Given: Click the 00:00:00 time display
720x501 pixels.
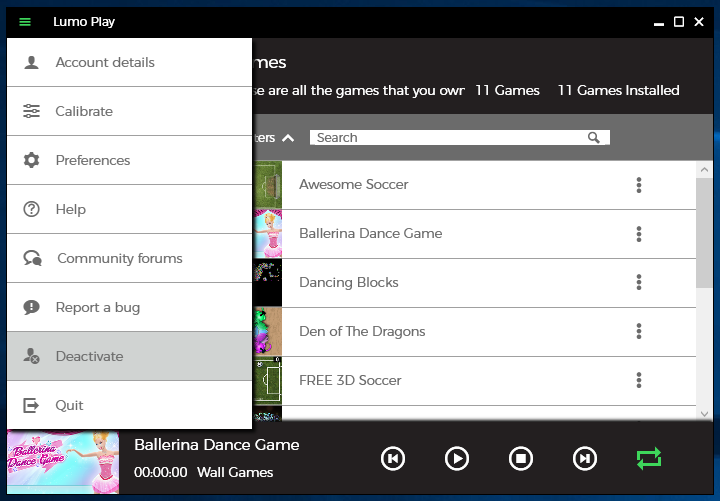Looking at the screenshot, I should 161,472.
